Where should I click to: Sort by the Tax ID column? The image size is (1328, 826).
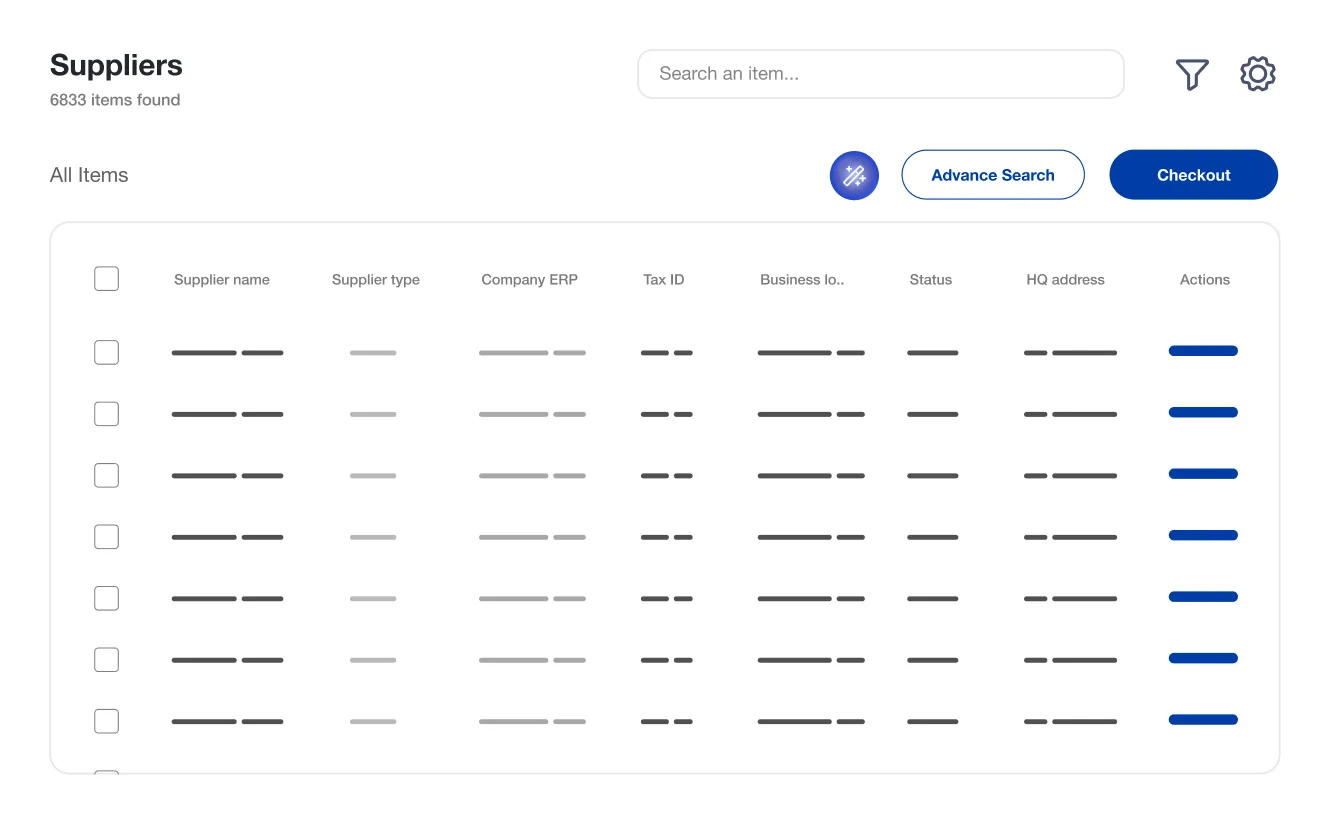pos(663,280)
